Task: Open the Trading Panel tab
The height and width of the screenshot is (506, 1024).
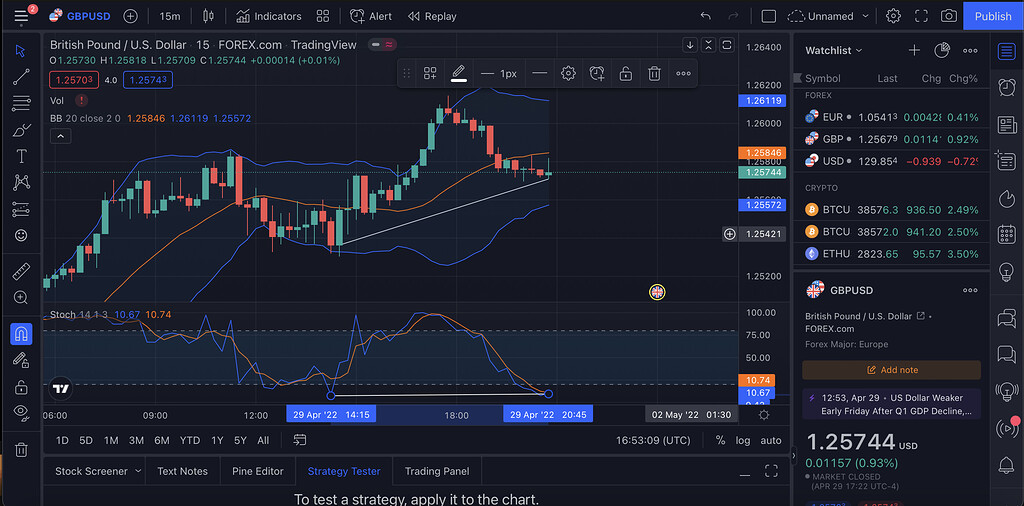Action: pos(435,471)
